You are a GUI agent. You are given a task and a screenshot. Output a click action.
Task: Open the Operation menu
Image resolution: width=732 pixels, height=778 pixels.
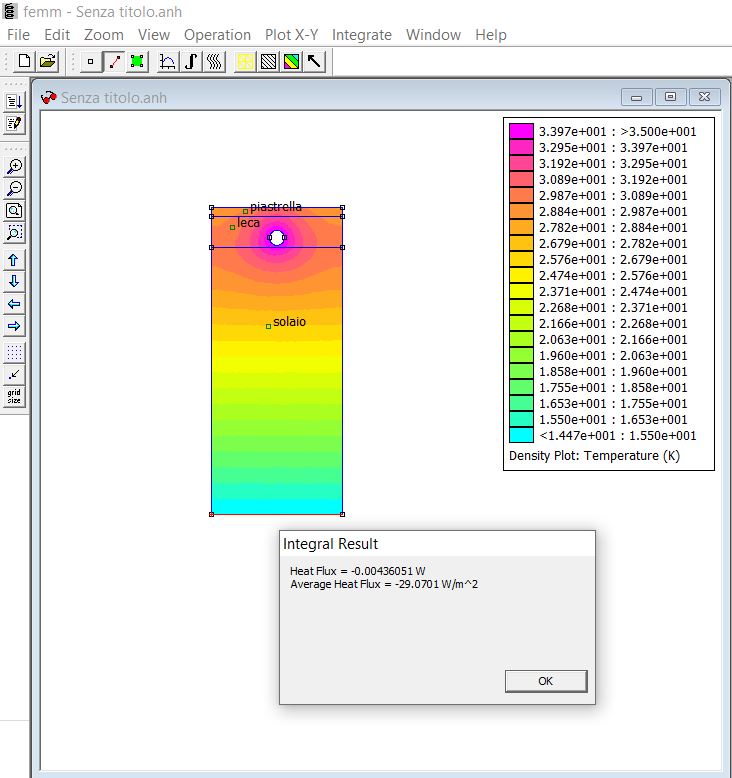217,34
